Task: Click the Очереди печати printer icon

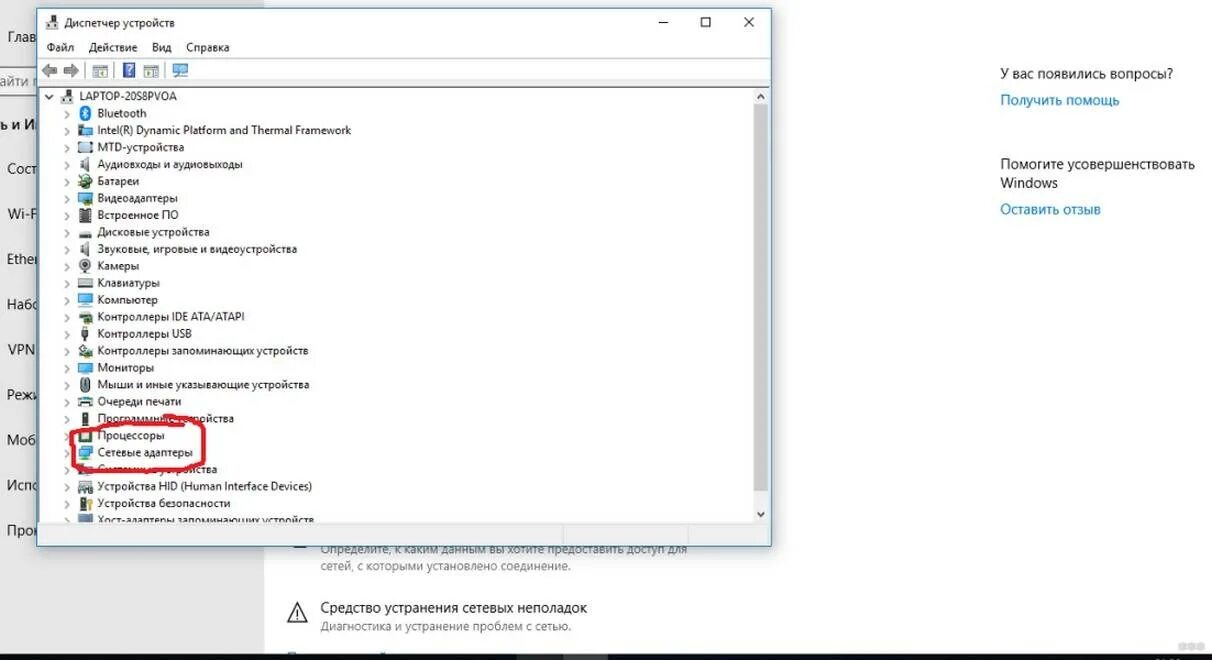Action: point(86,401)
